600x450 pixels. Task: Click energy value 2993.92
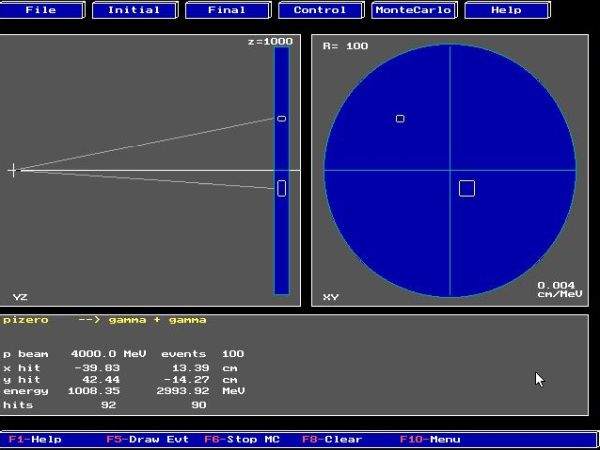pos(183,391)
